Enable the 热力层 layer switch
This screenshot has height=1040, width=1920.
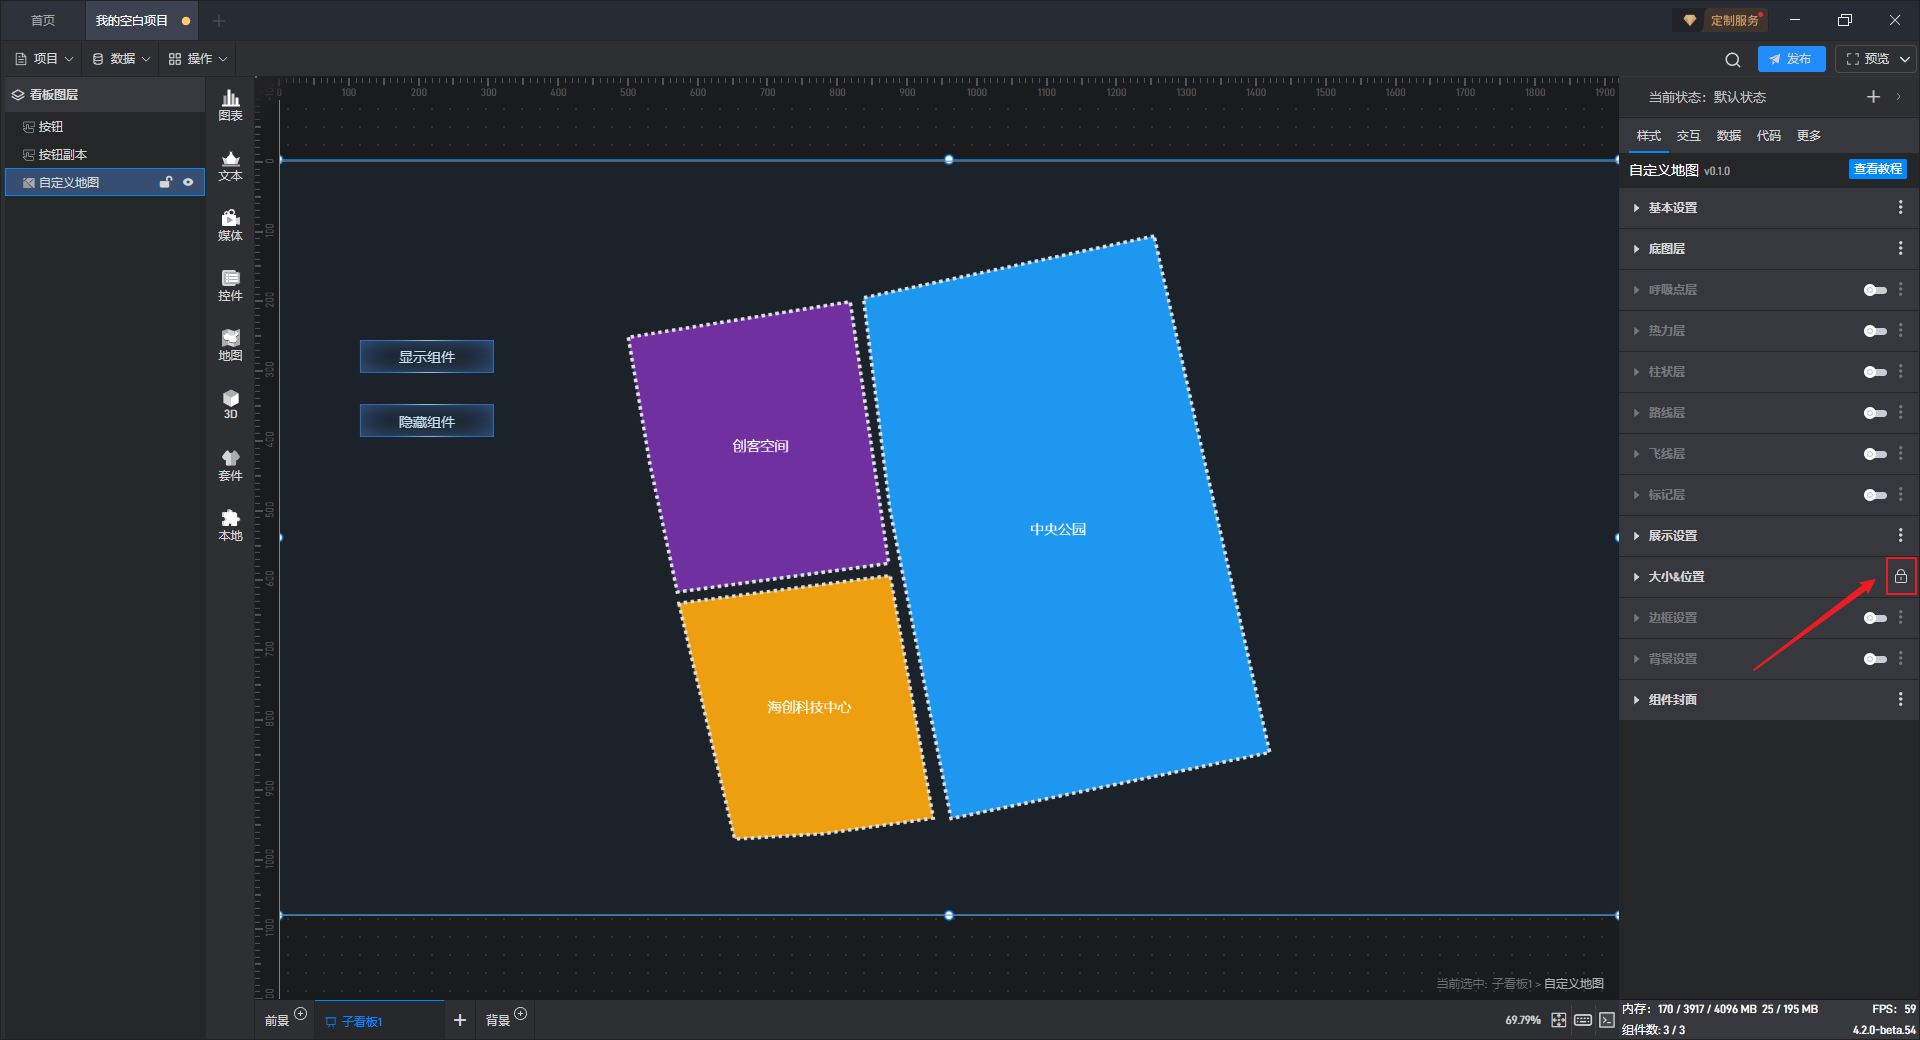1875,331
